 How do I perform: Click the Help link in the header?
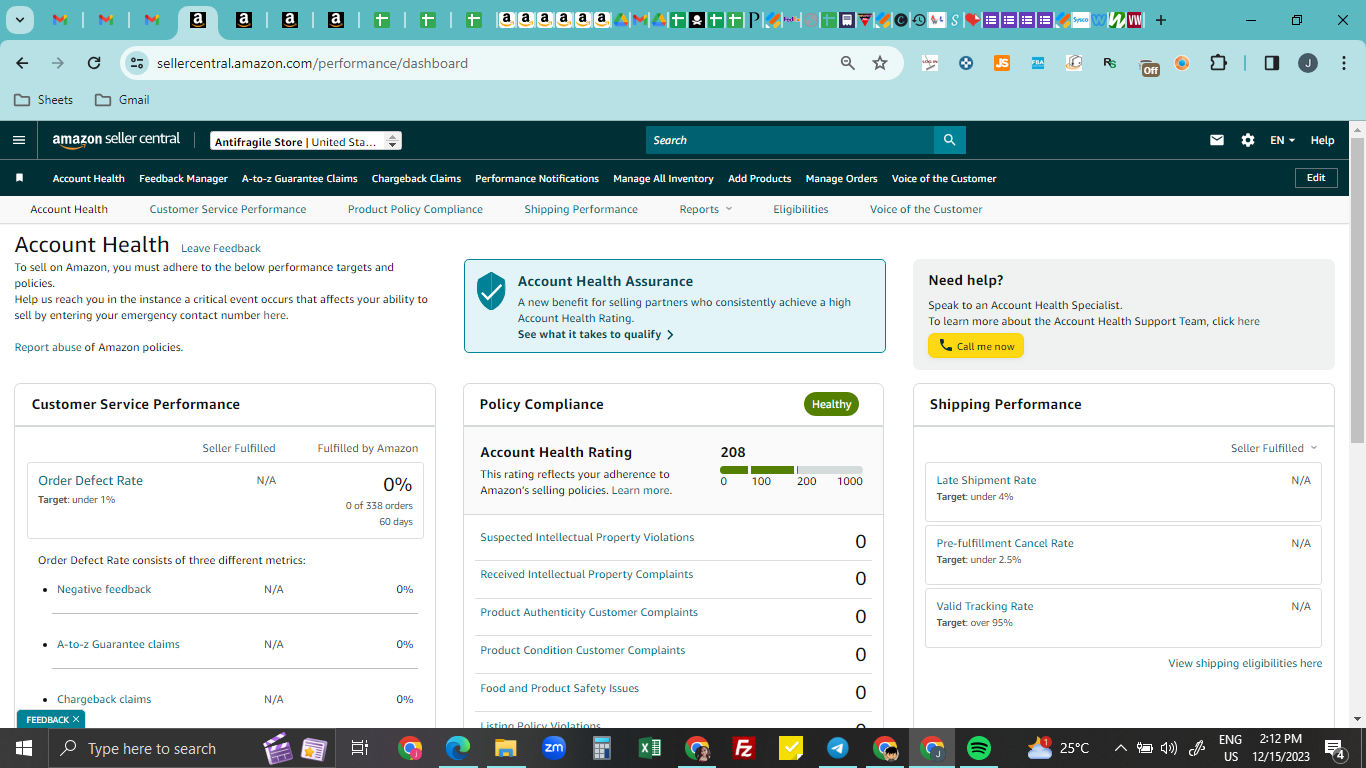tap(1322, 140)
